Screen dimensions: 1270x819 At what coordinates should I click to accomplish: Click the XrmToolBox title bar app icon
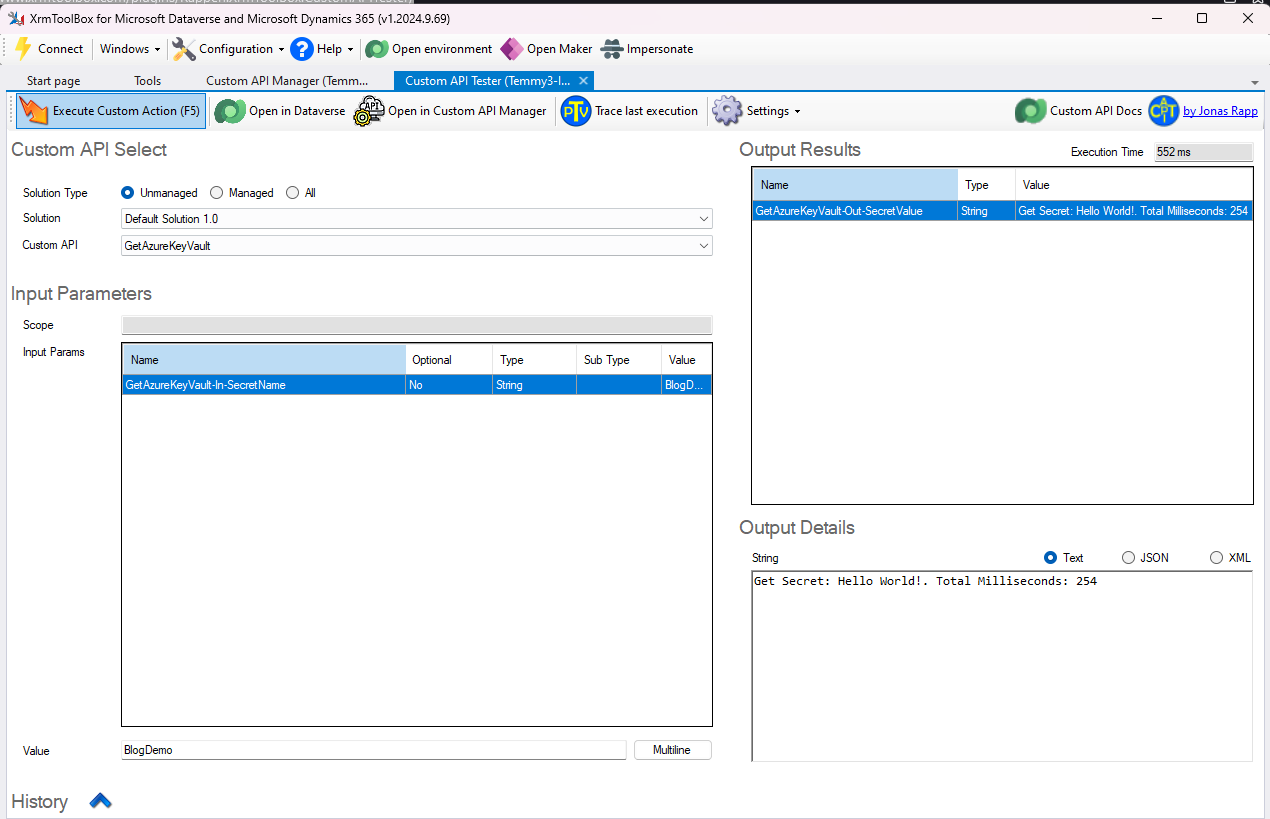pyautogui.click(x=16, y=18)
